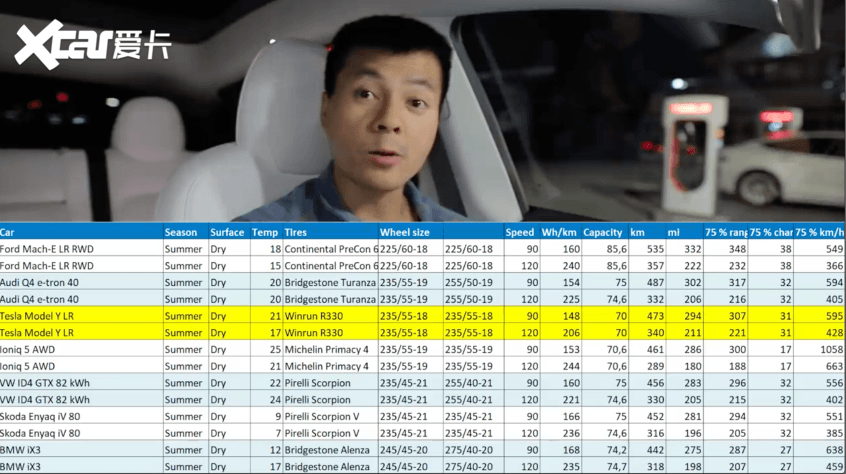
Task: Click the mi value 211 for Tesla Model Y
Action: pos(693,333)
